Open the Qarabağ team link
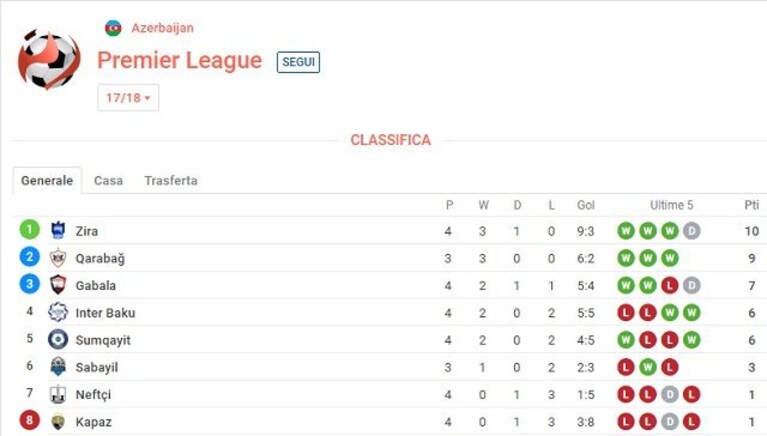Viewport: 767px width, 436px height. [100, 258]
